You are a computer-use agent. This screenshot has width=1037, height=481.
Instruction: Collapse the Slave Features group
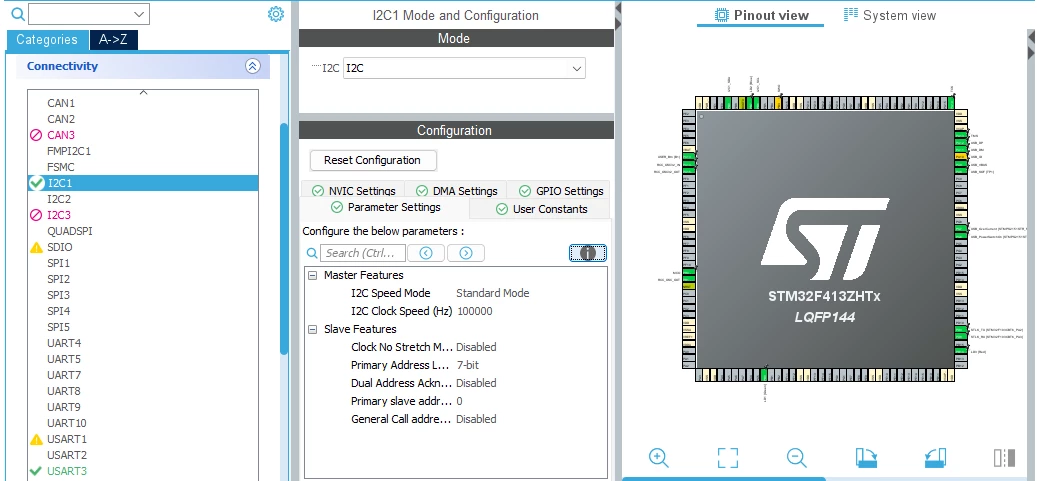pyautogui.click(x=313, y=329)
